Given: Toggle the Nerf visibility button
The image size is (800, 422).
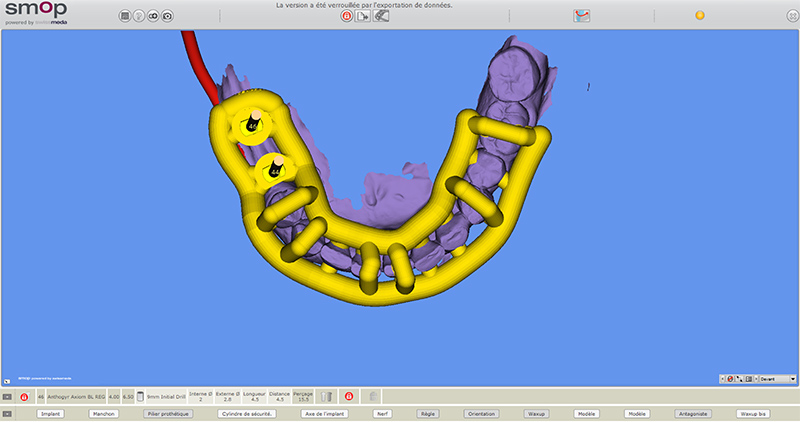Looking at the screenshot, I should click(x=382, y=413).
